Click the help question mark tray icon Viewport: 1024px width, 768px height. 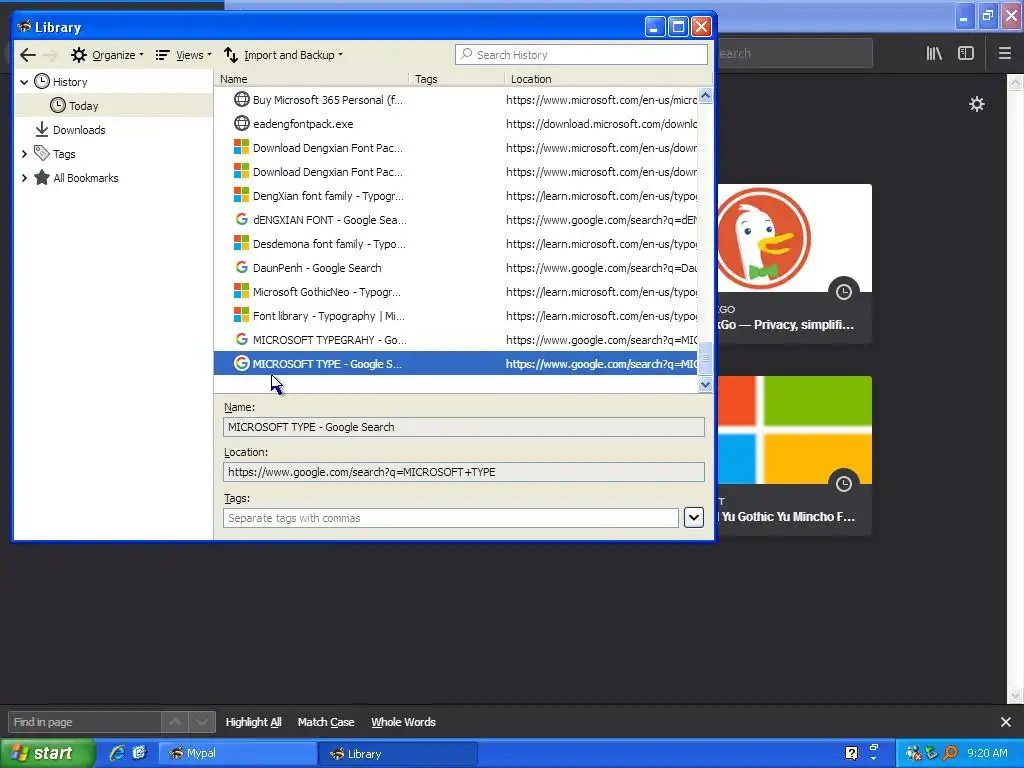[852, 754]
